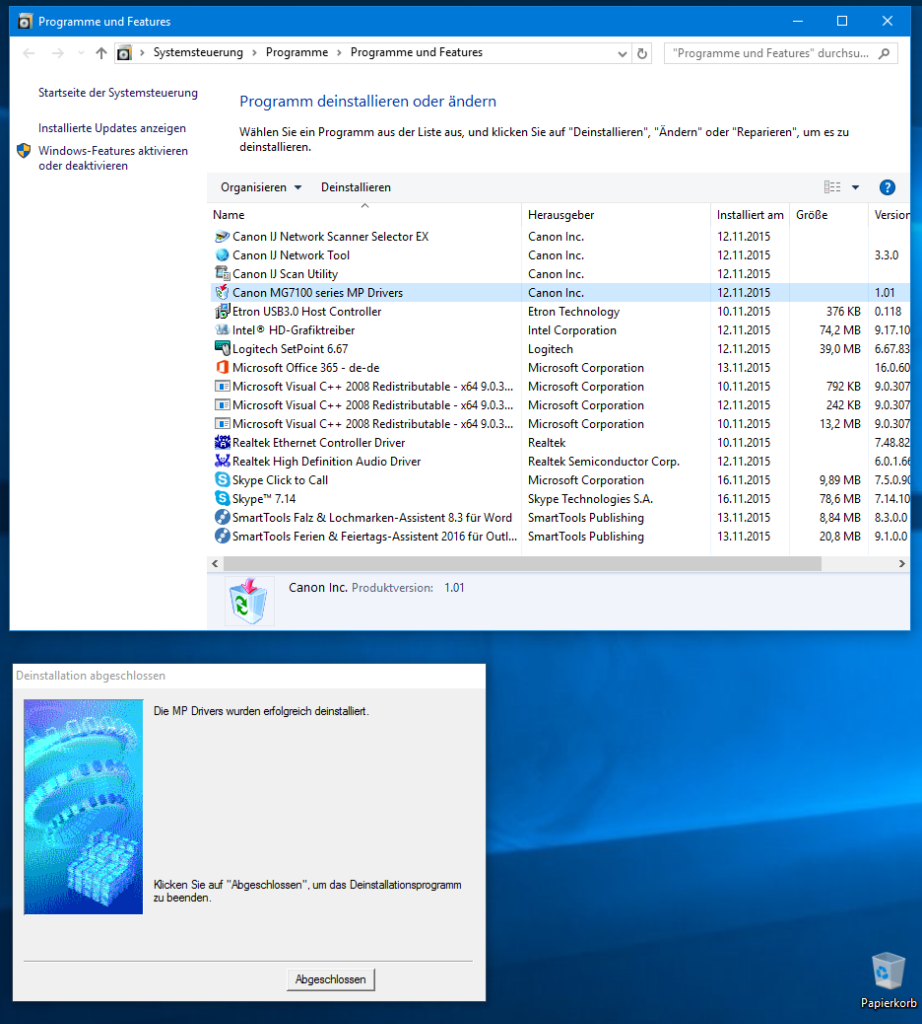The height and width of the screenshot is (1024, 922).
Task: Open Installierte Updates anzeigen link
Action: click(x=112, y=128)
